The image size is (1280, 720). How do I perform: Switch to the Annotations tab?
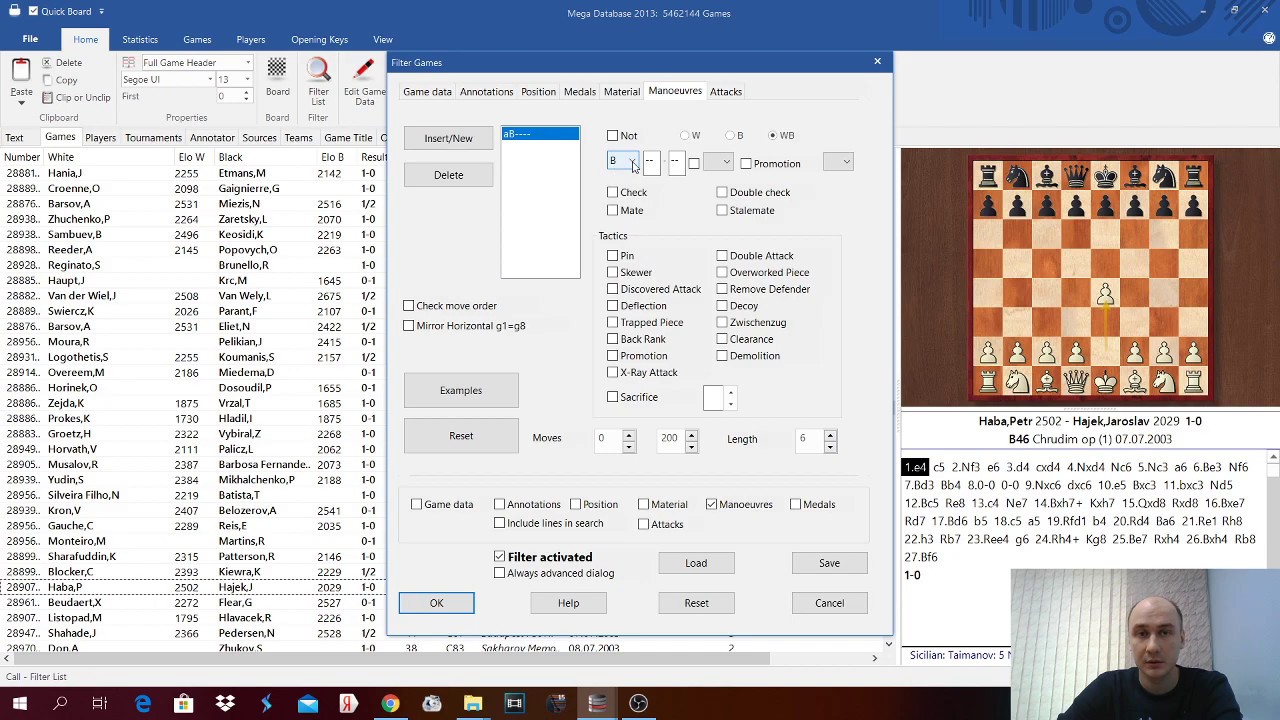point(486,92)
